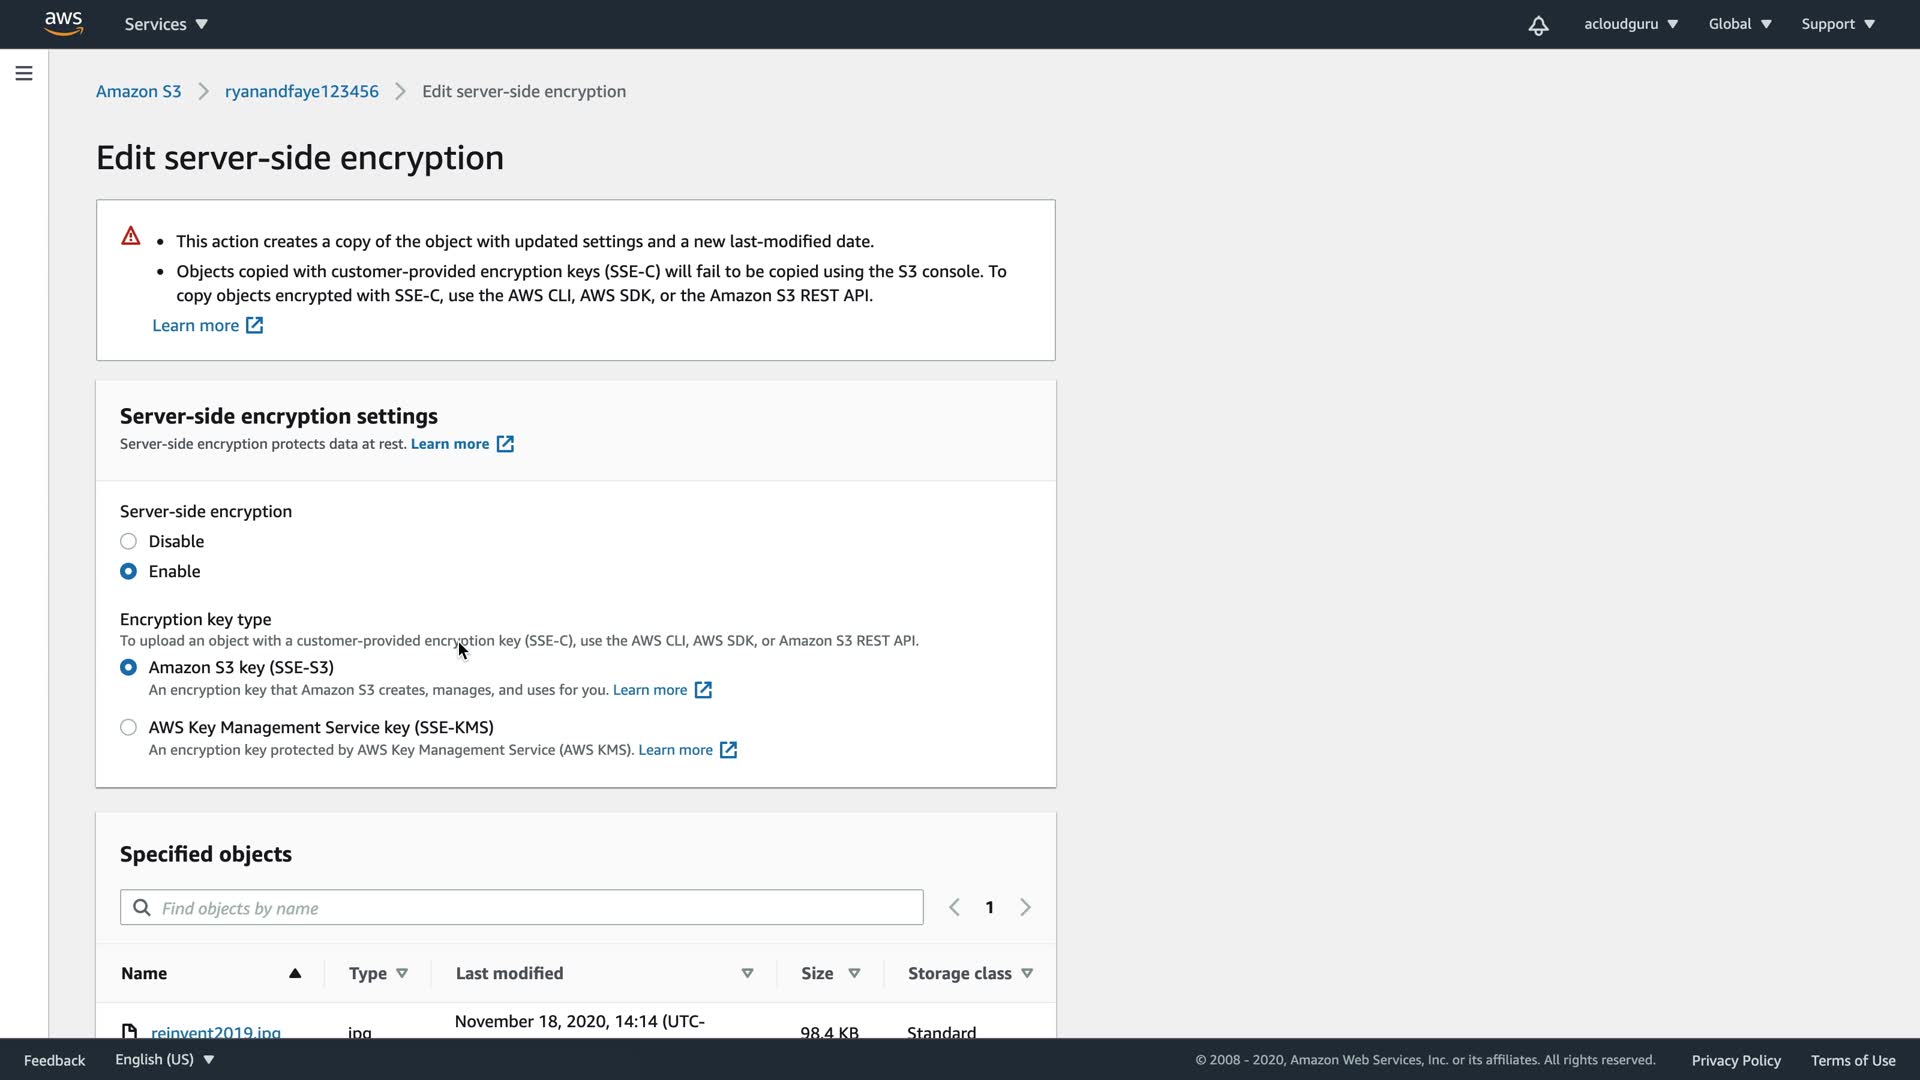Go to previous page of specified objects
This screenshot has width=1920, height=1080.
pyautogui.click(x=954, y=907)
